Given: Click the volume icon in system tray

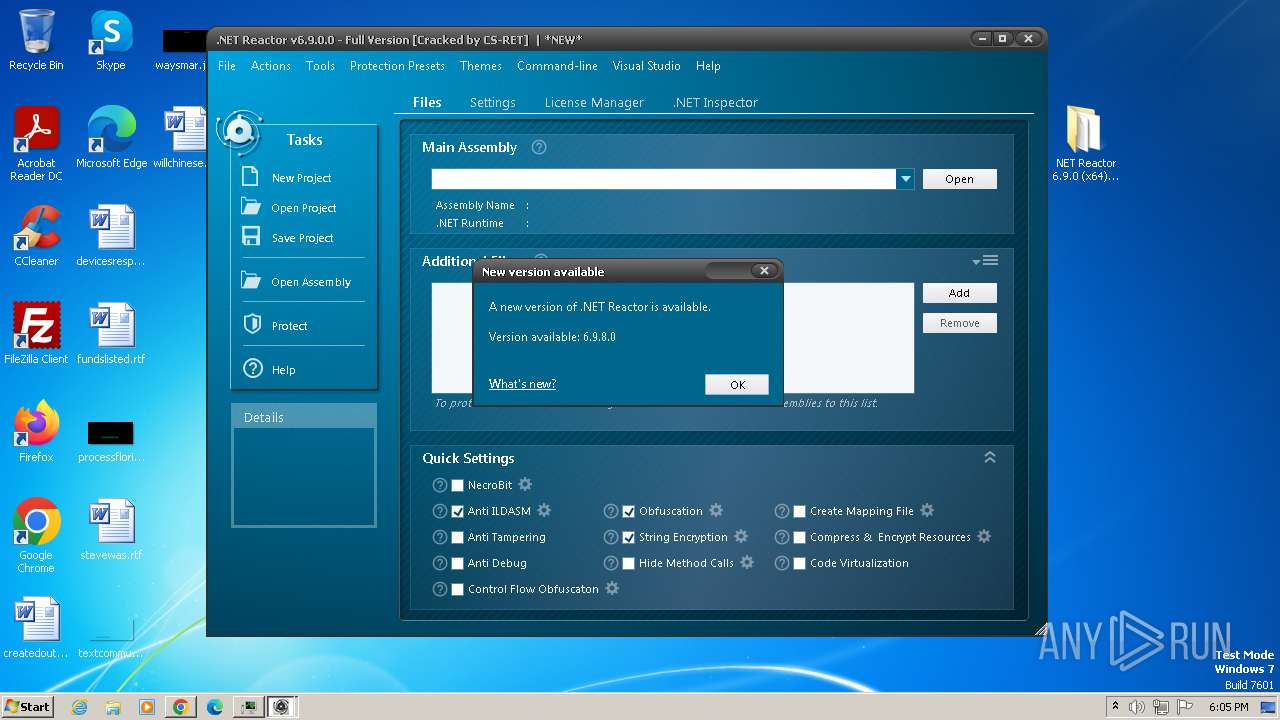Looking at the screenshot, I should pyautogui.click(x=1137, y=707).
